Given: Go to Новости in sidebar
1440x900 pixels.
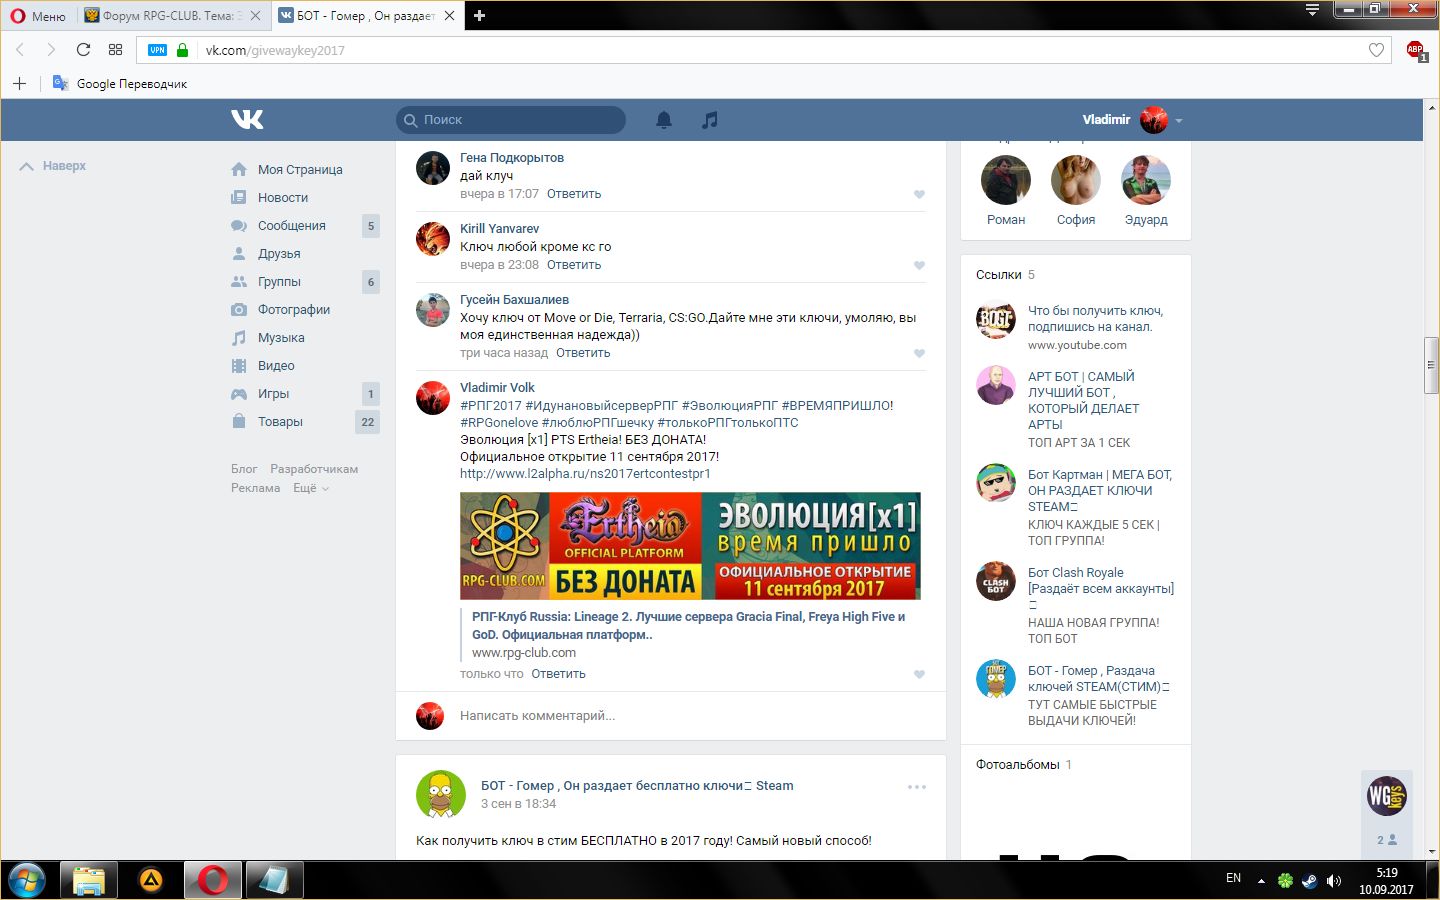Looking at the screenshot, I should [283, 198].
